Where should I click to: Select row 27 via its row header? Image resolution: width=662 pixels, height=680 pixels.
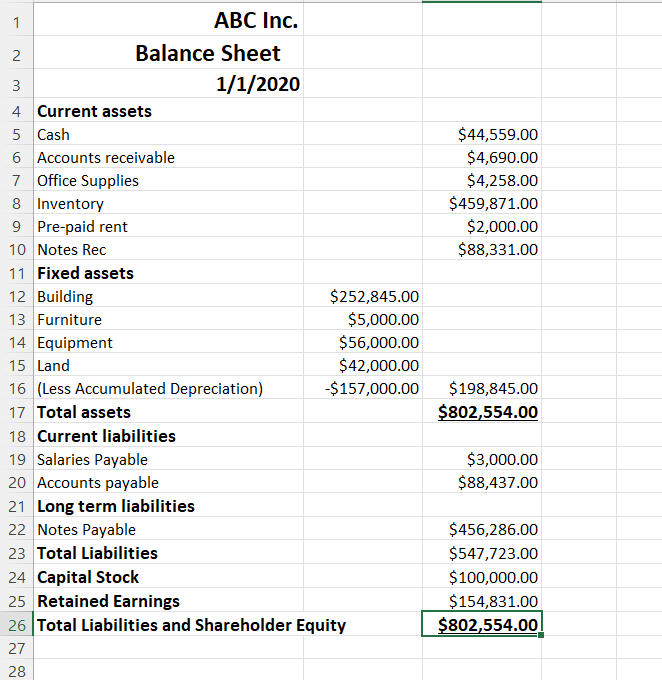(x=17, y=648)
